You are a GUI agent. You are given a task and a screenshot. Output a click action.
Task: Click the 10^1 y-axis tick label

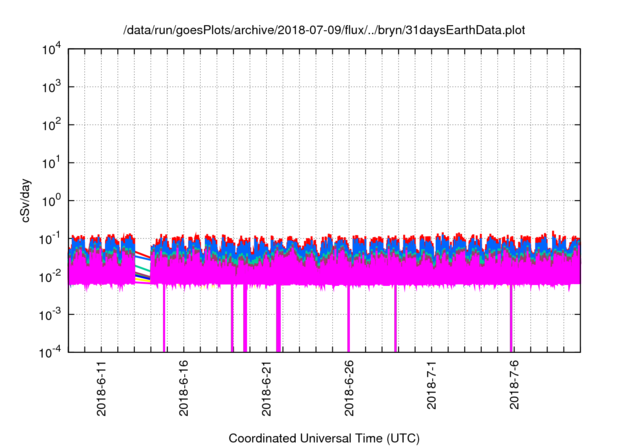pos(50,163)
